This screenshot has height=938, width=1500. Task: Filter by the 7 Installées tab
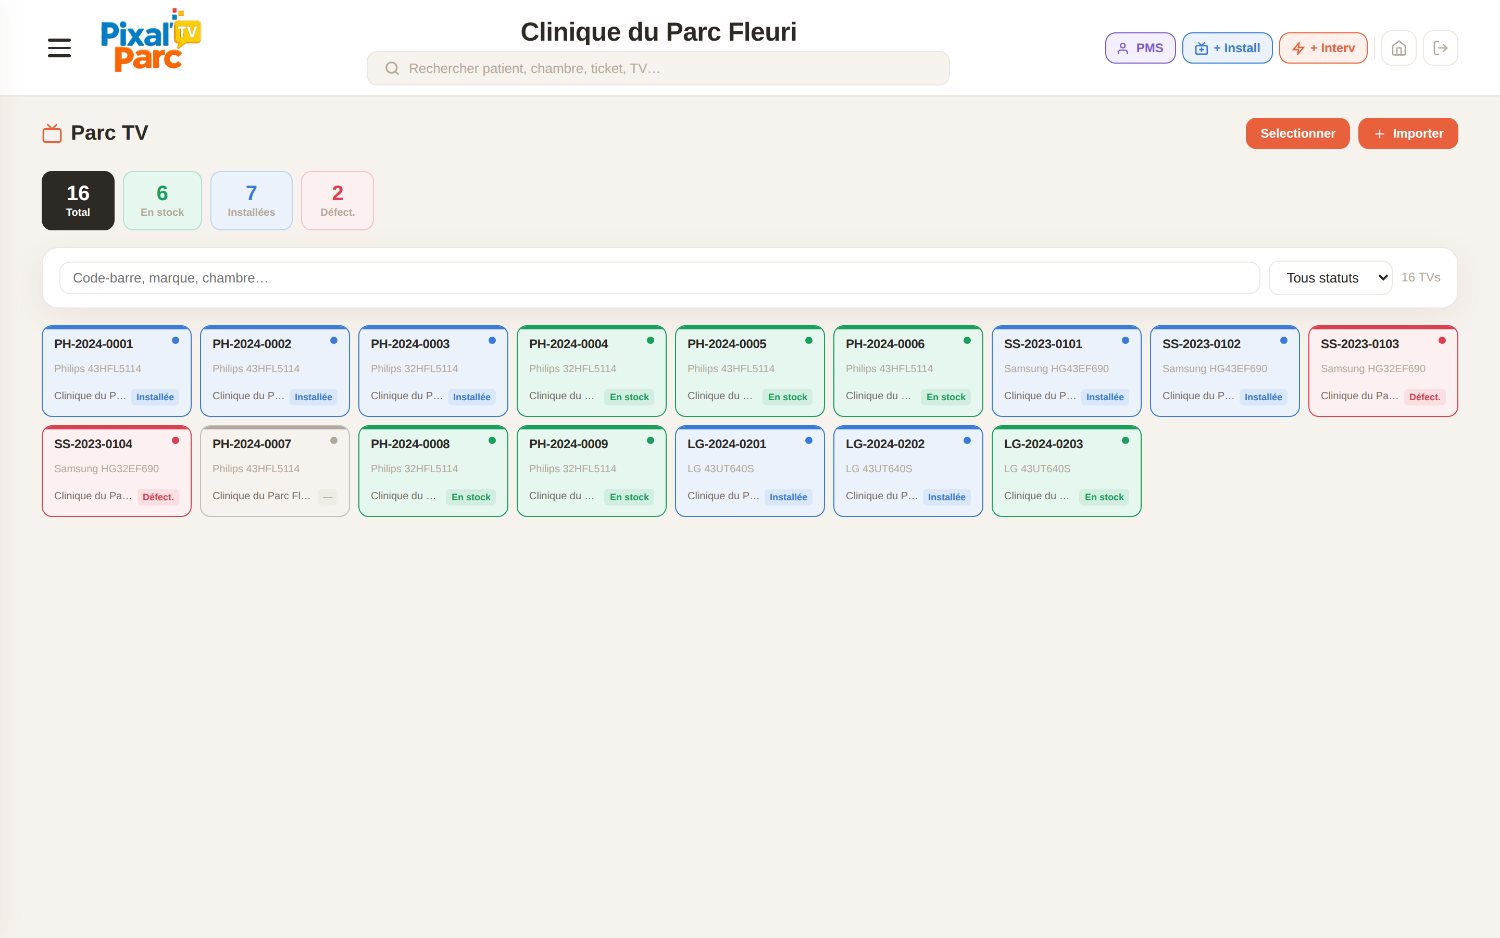pos(251,200)
